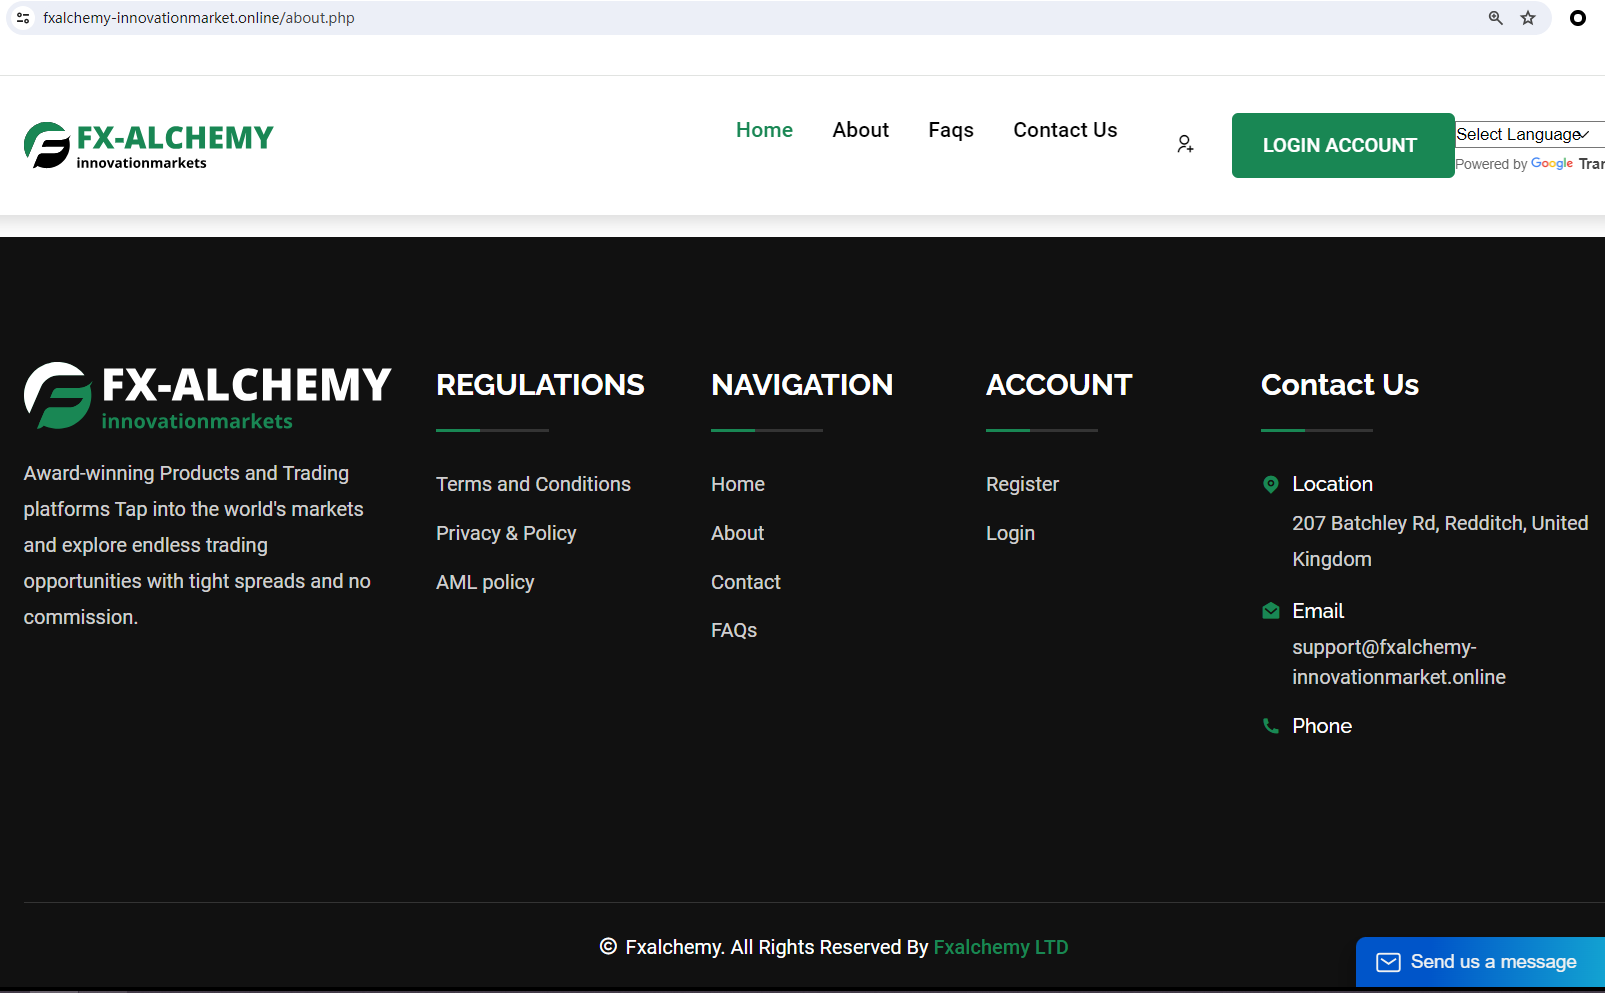Open the Send us a message chat widget
The image size is (1605, 993).
(1480, 962)
